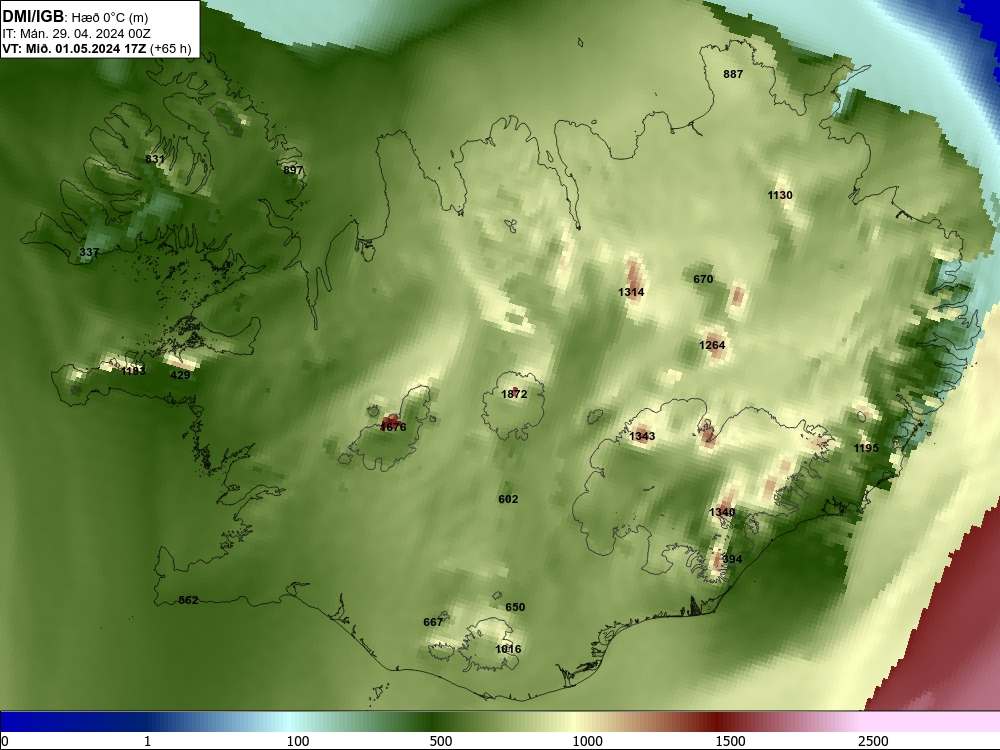Click the DMI/IGB title label
This screenshot has width=1000, height=750.
tap(33, 17)
